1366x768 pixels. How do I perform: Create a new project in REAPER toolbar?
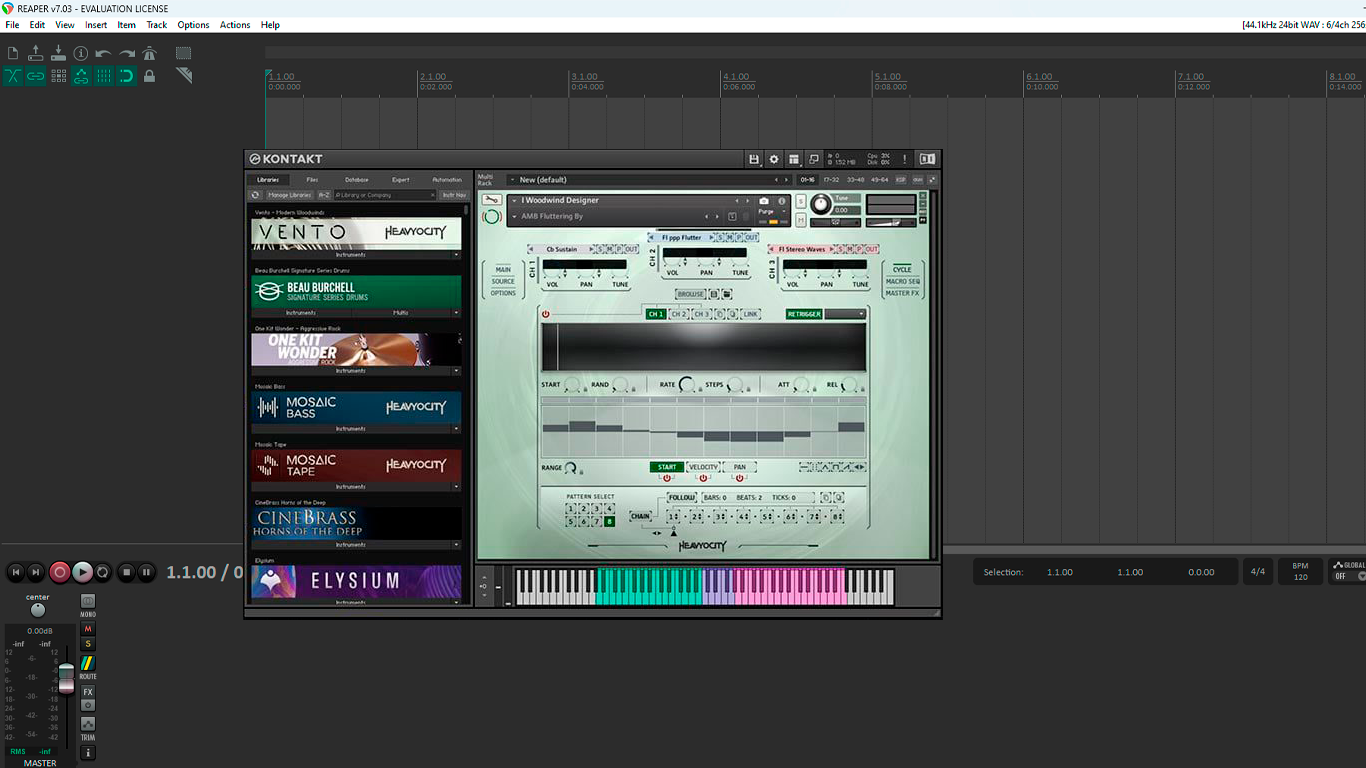pyautogui.click(x=13, y=53)
